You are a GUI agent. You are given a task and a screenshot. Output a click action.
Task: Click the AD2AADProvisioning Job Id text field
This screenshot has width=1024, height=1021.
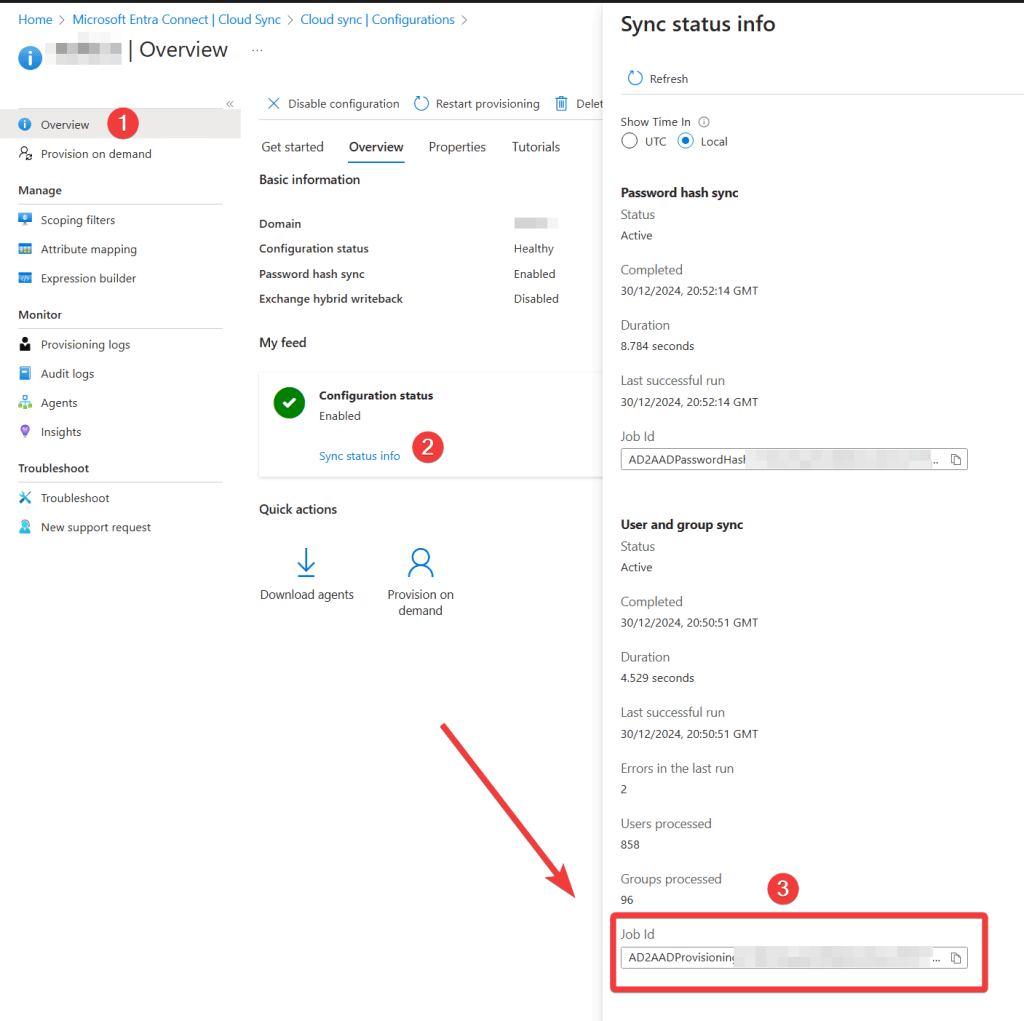[x=780, y=958]
